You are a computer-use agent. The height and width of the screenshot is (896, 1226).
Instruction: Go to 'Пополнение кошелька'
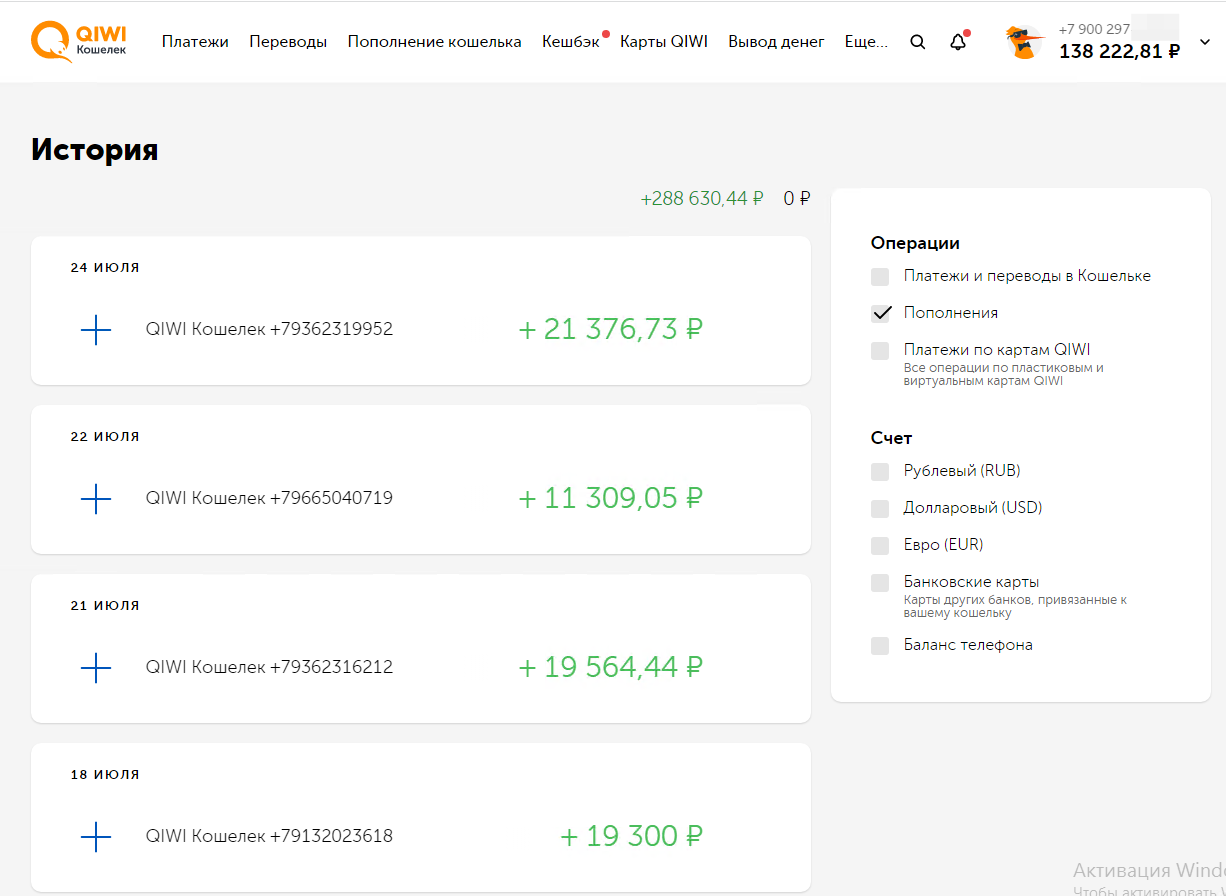[435, 42]
